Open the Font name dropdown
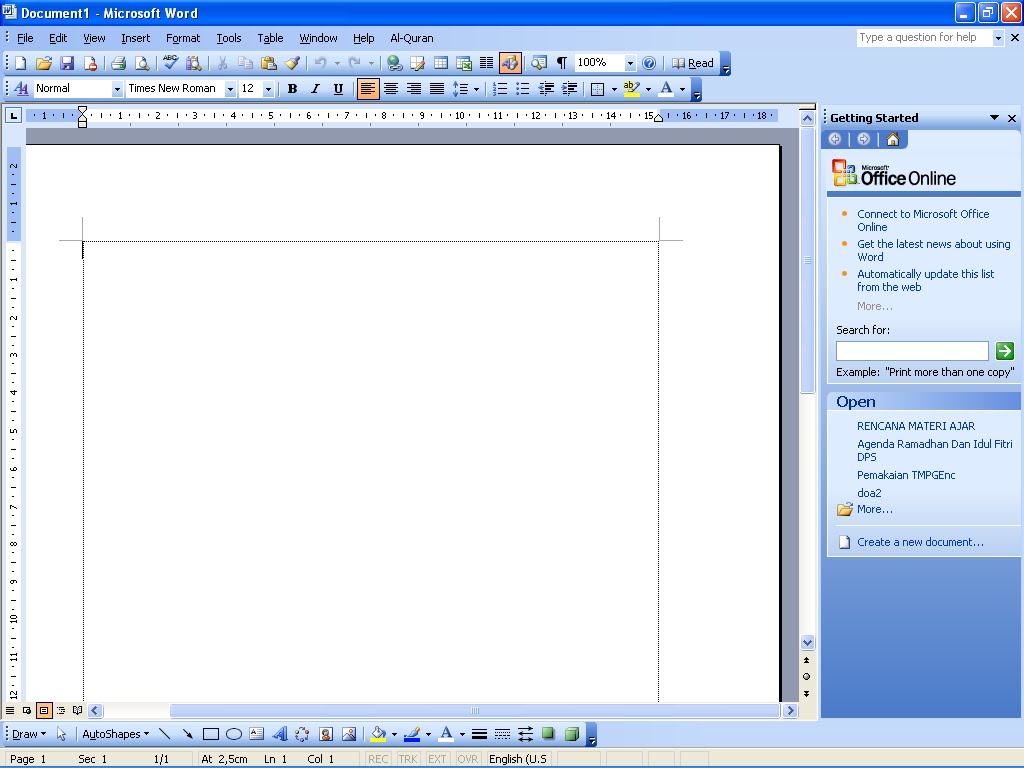This screenshot has width=1024, height=768. (x=230, y=88)
